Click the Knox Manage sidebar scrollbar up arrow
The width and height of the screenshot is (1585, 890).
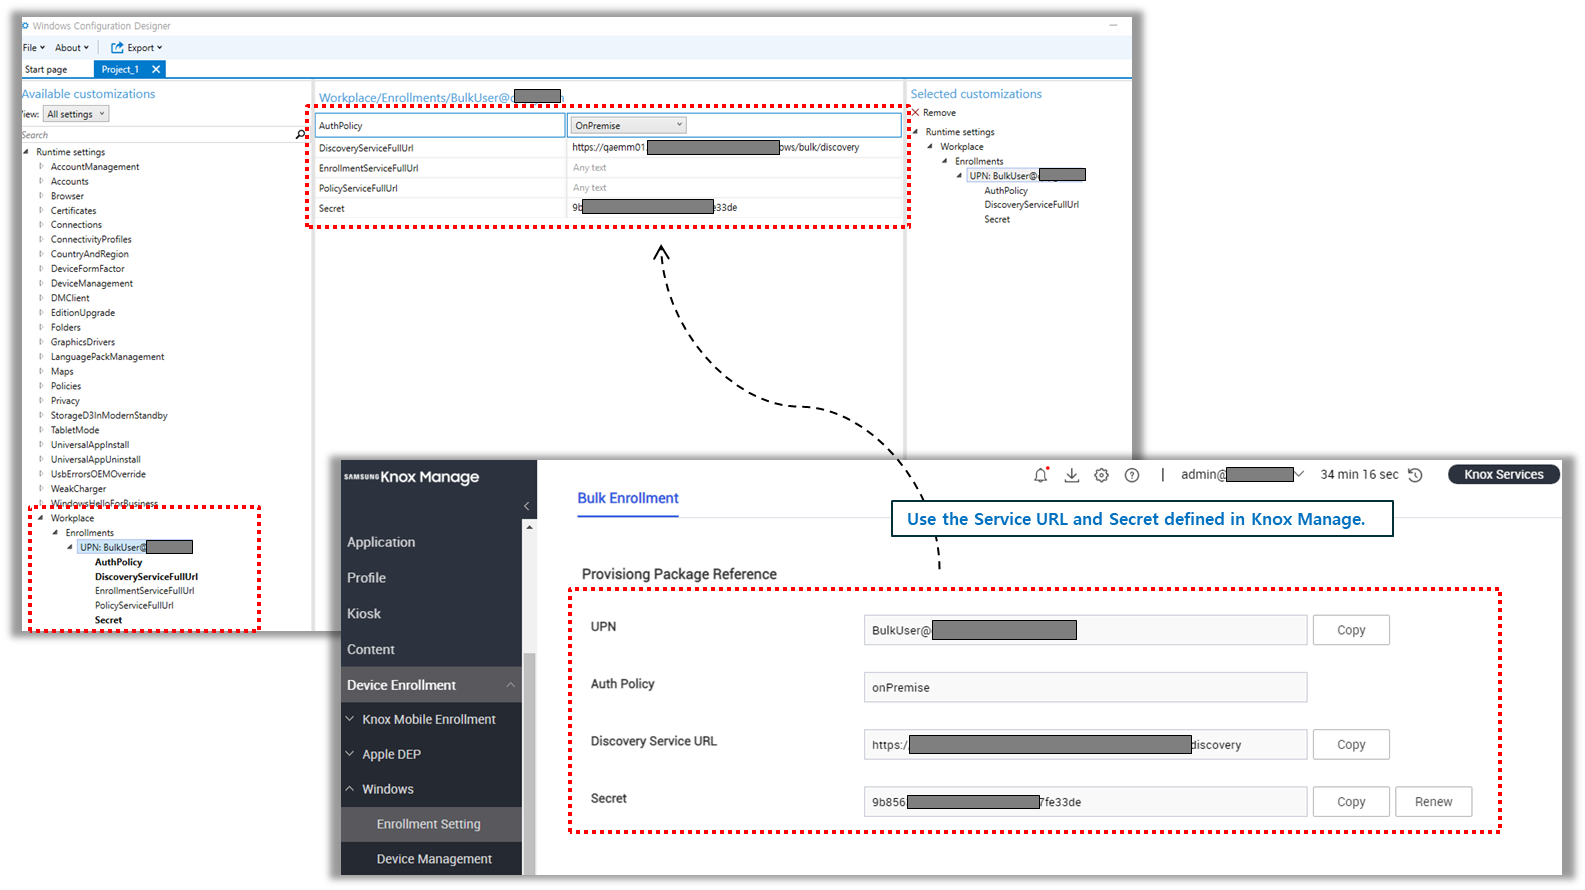pyautogui.click(x=529, y=527)
